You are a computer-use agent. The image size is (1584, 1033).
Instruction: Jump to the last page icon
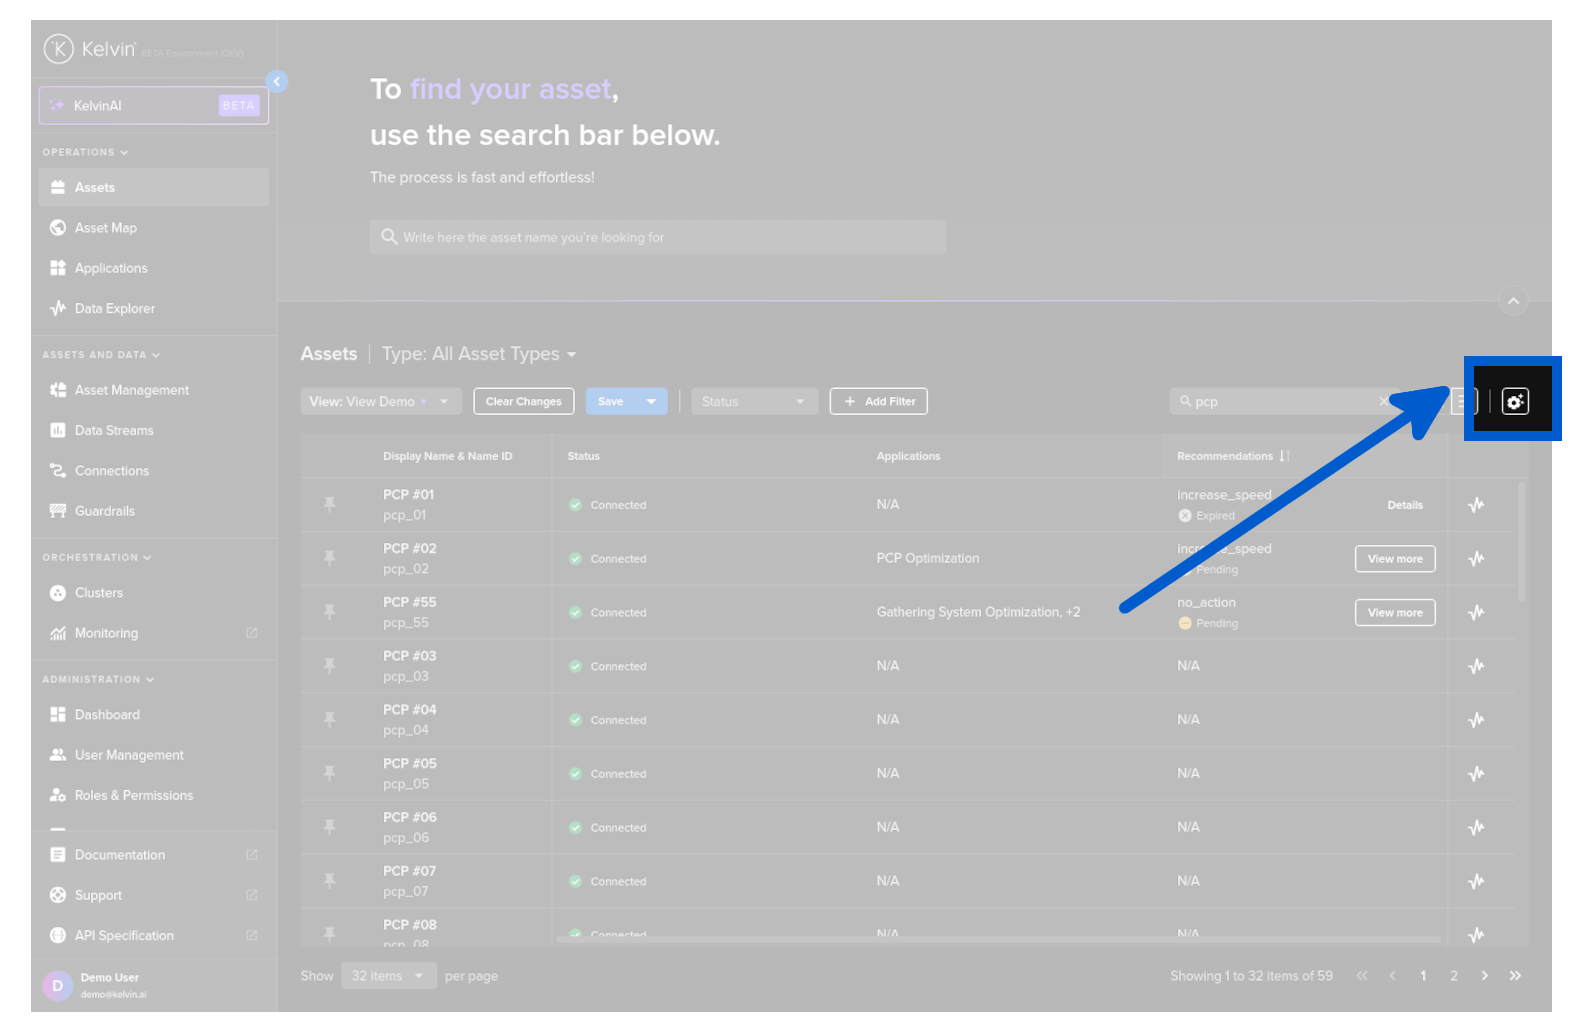pos(1515,976)
